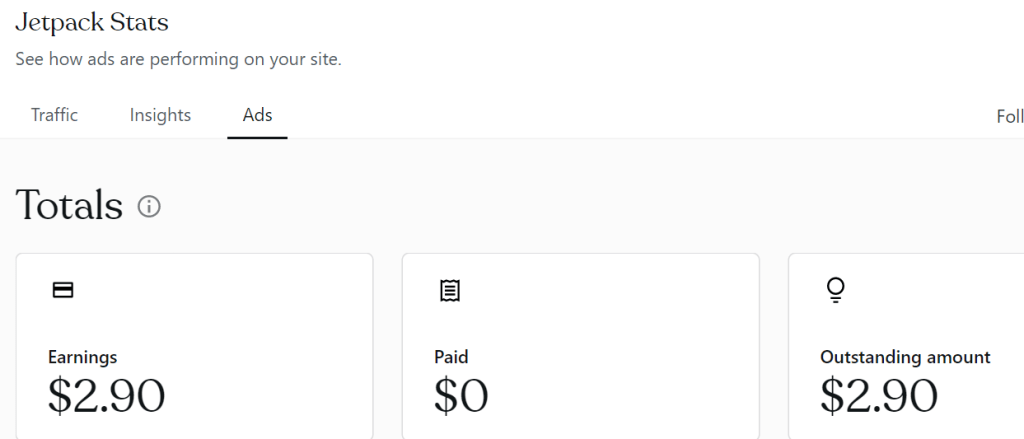Click the Earnings label text
1024x439 pixels.
pos(83,357)
